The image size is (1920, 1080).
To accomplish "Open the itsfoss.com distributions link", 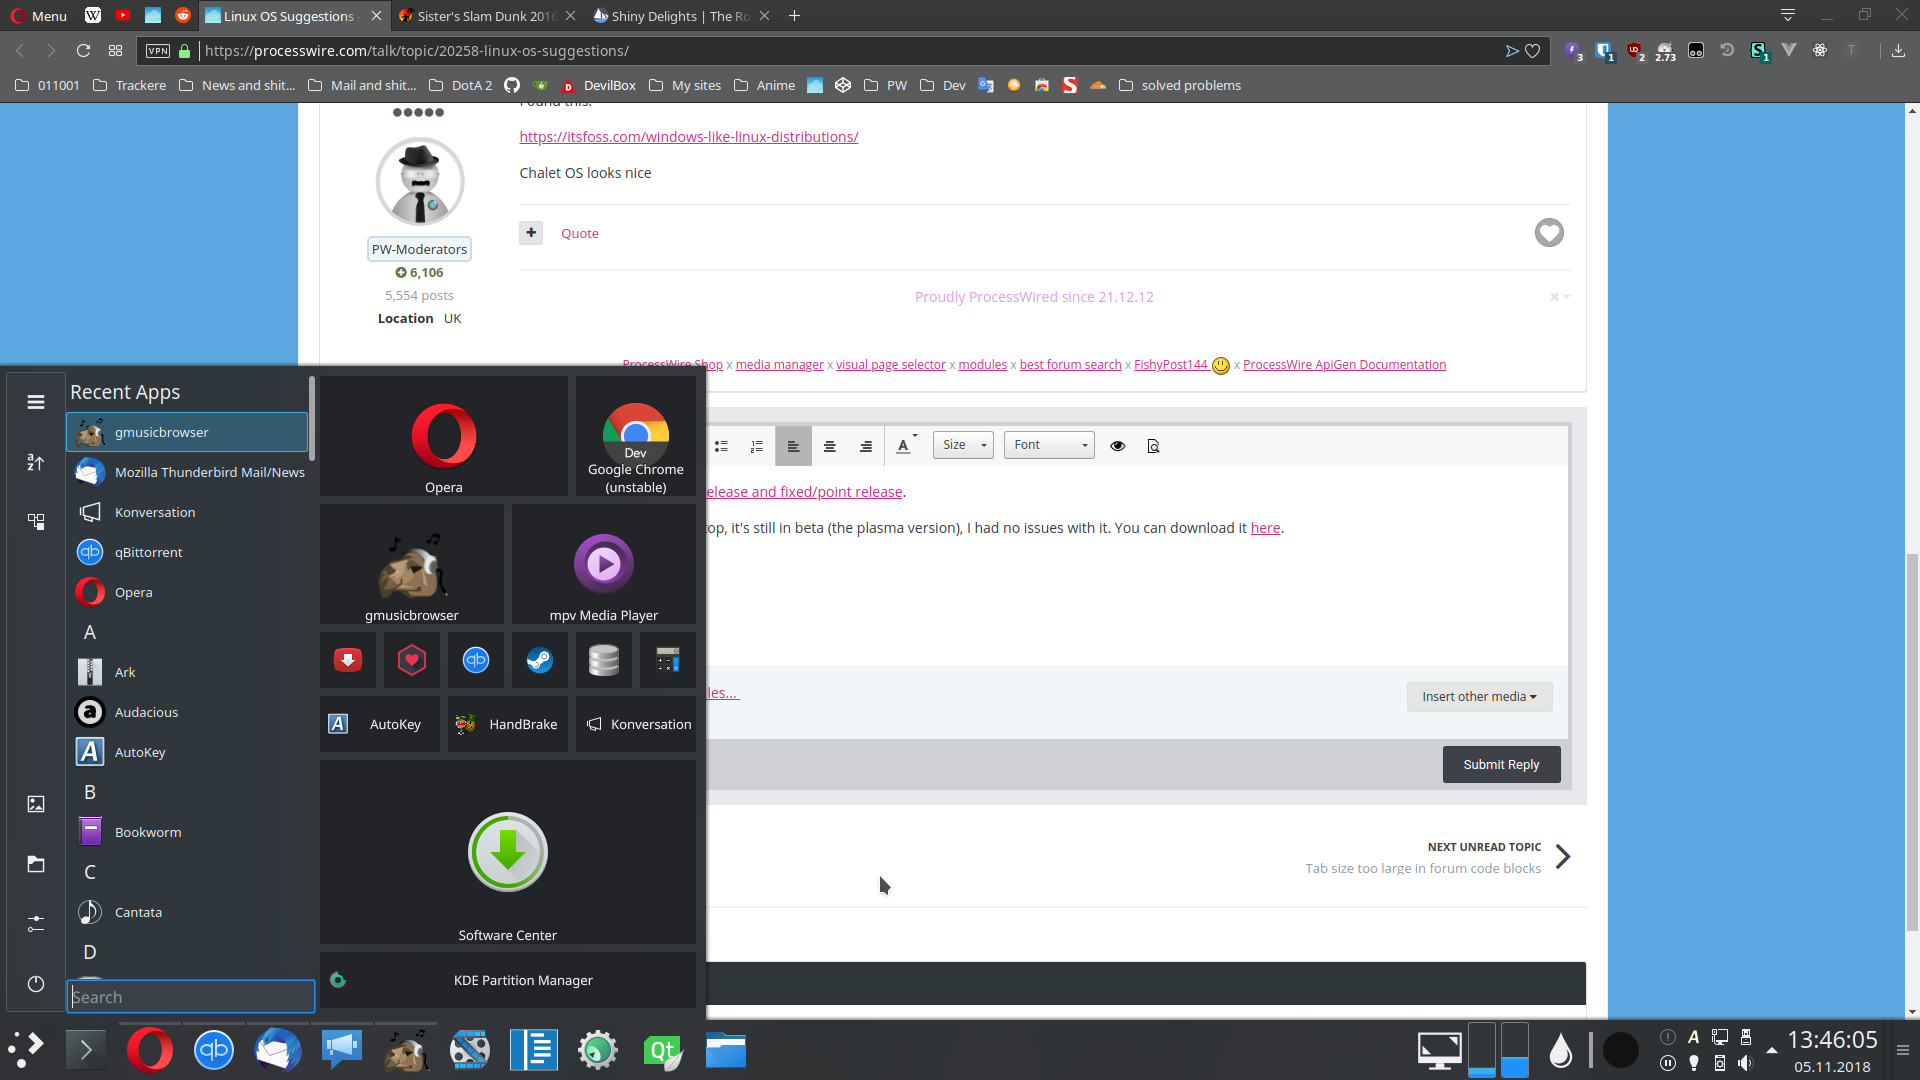I will coord(688,137).
